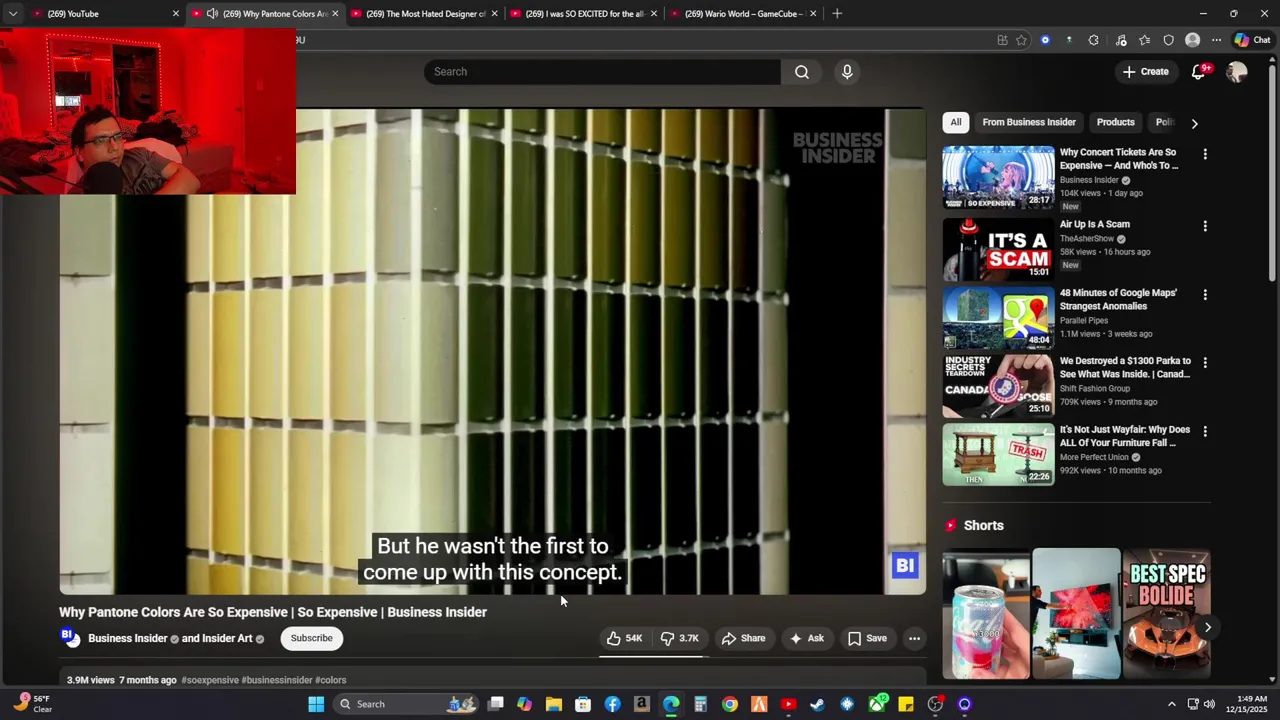Open browser Extensions puzzle icon

pyautogui.click(x=1093, y=40)
